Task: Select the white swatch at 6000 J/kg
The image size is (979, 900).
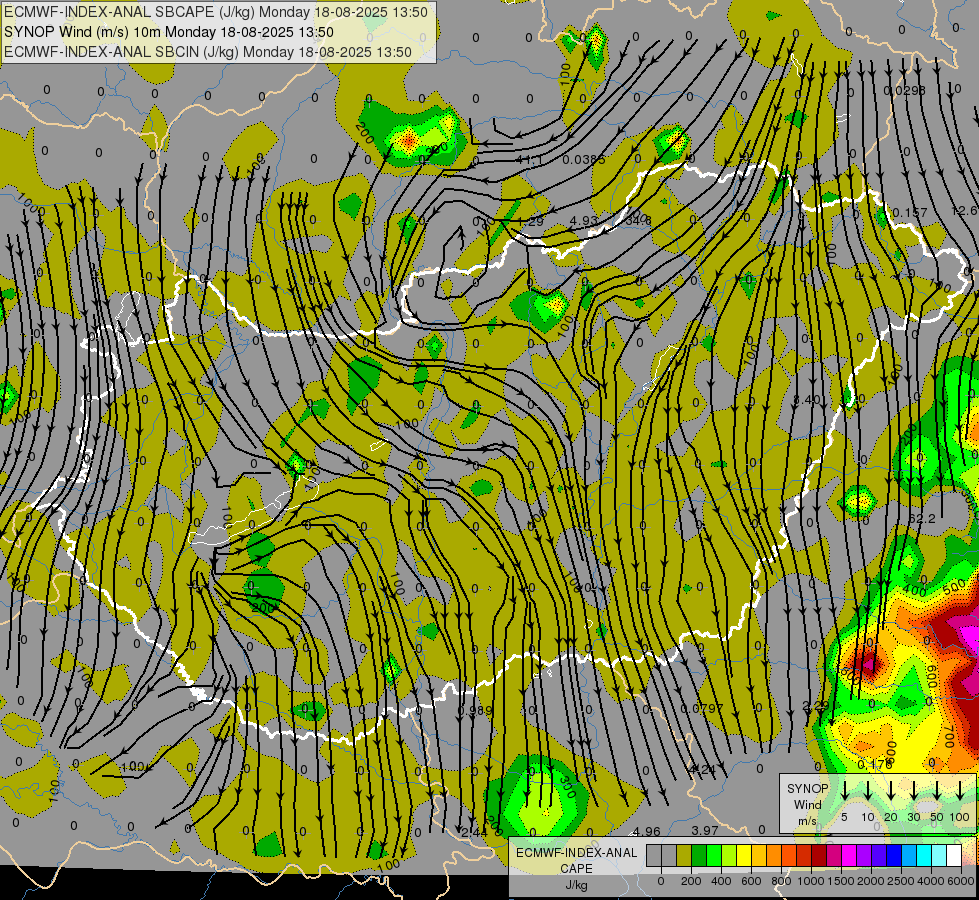Action: [955, 855]
